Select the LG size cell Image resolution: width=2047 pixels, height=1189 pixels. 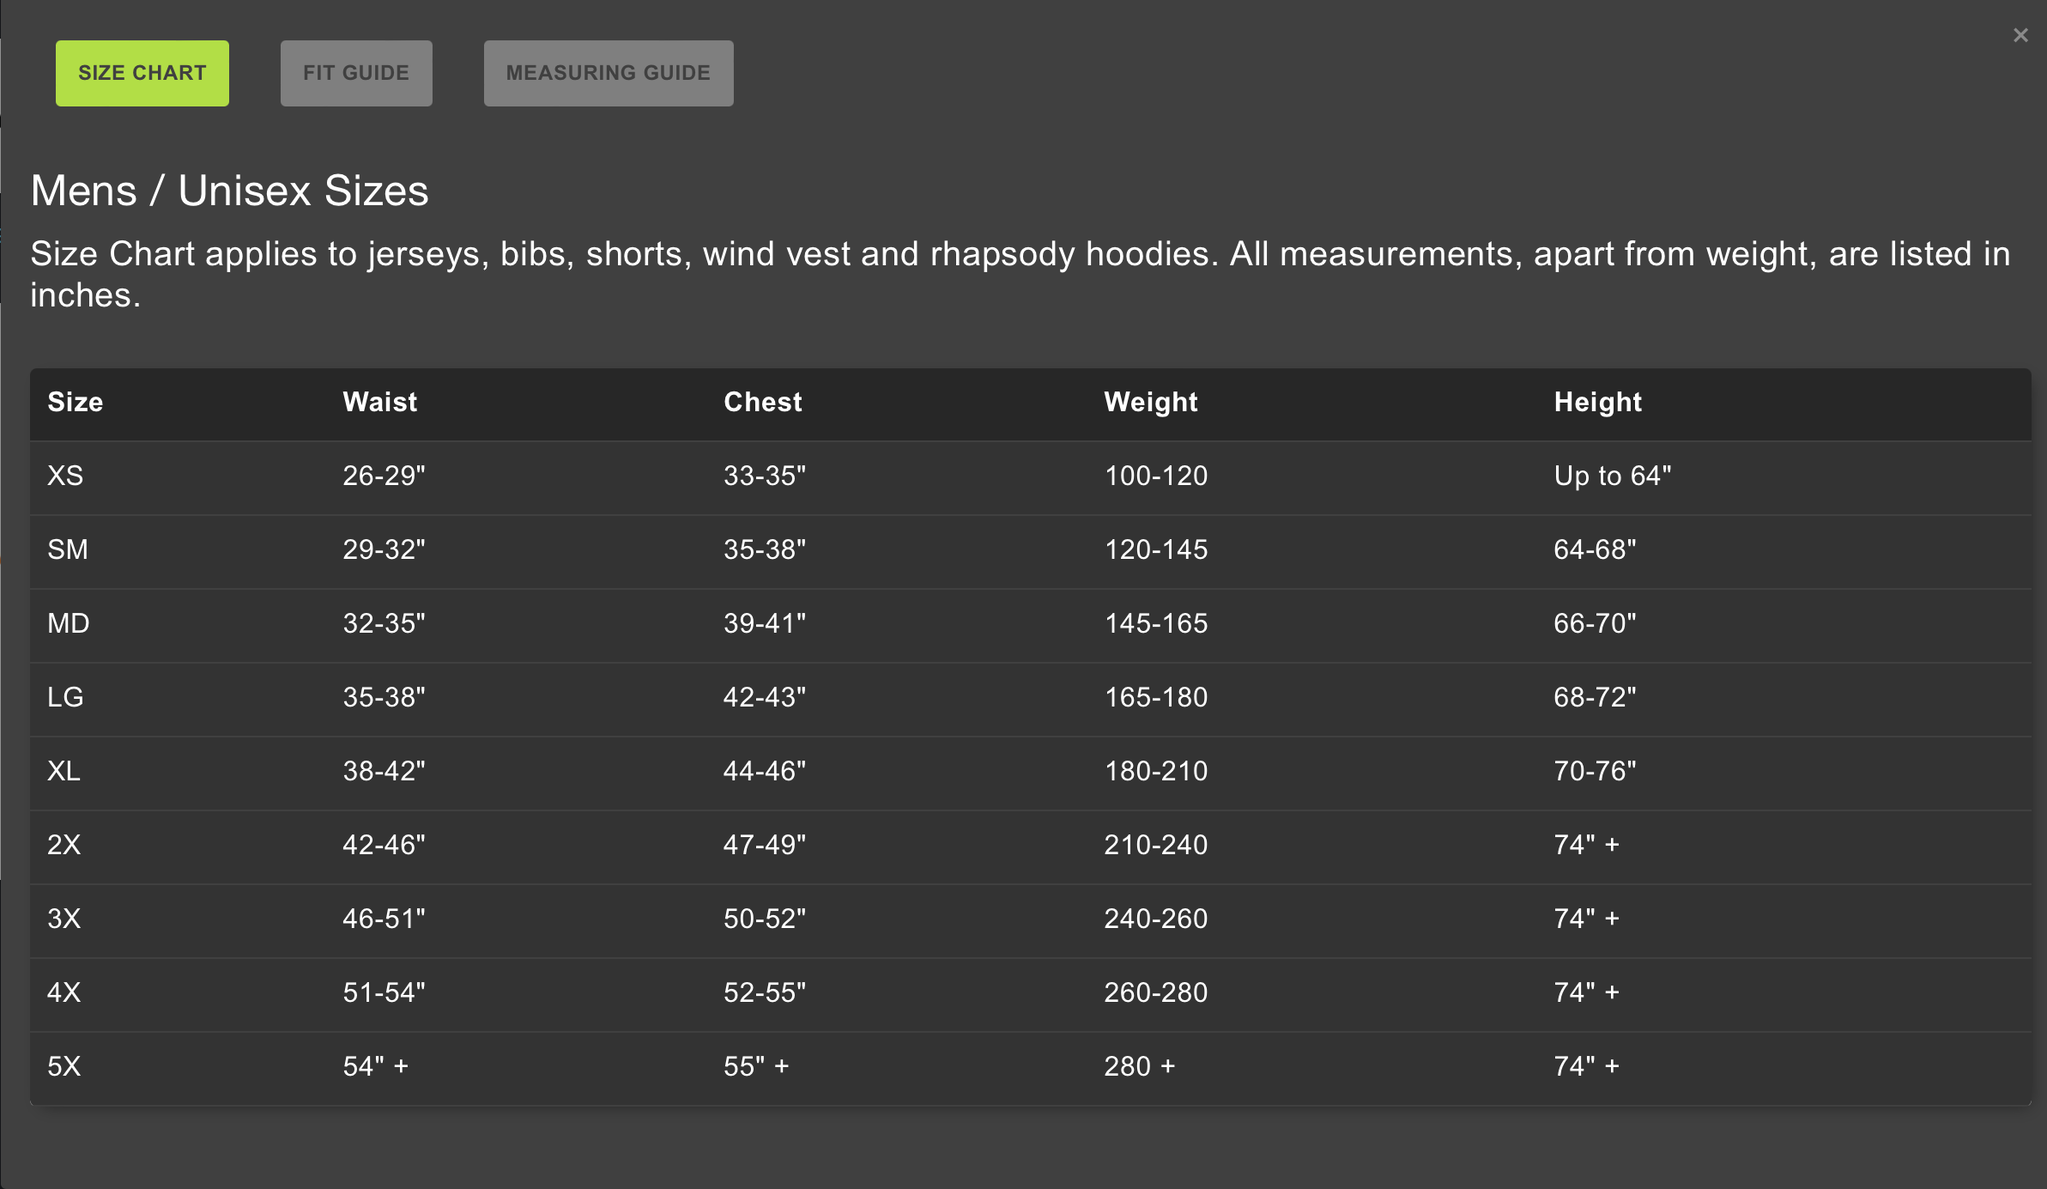point(66,698)
